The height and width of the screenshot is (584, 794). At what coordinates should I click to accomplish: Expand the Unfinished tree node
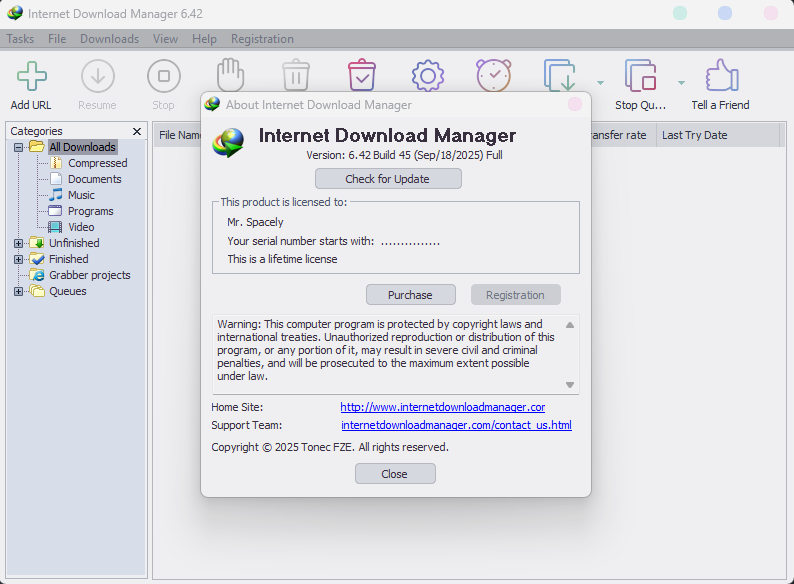click(x=19, y=243)
